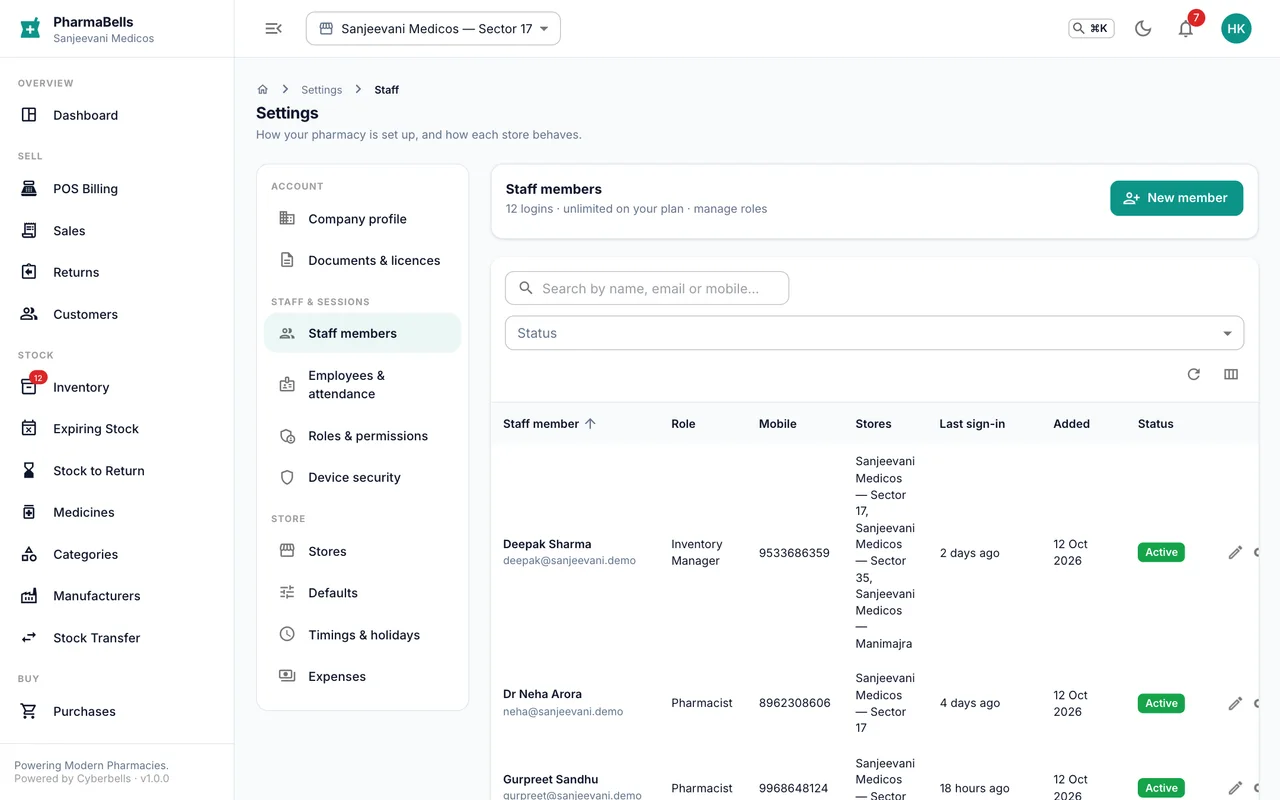Click the New member button
1280x800 pixels.
[x=1176, y=198]
